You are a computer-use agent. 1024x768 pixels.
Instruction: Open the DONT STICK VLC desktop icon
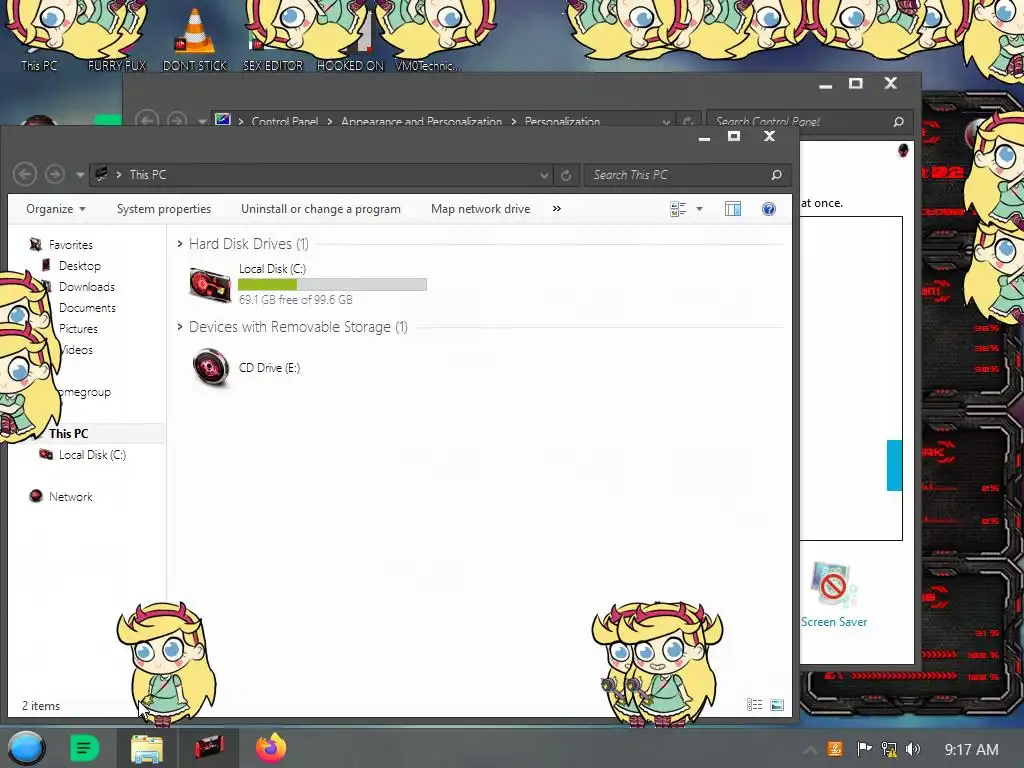pyautogui.click(x=195, y=38)
